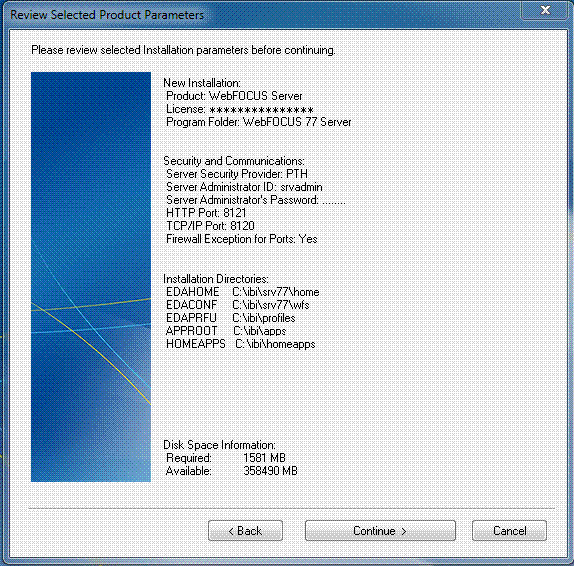
Task: Click the EDACONF C:\ibi\srv77\wfs line
Action: tap(238, 305)
